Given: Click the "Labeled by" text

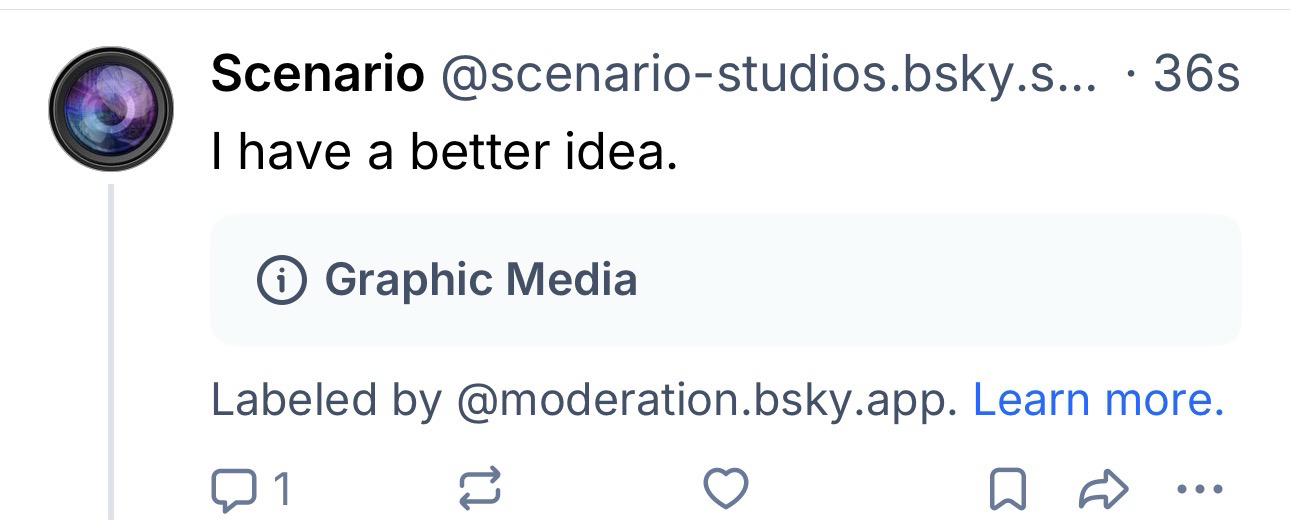Looking at the screenshot, I should 326,401.
